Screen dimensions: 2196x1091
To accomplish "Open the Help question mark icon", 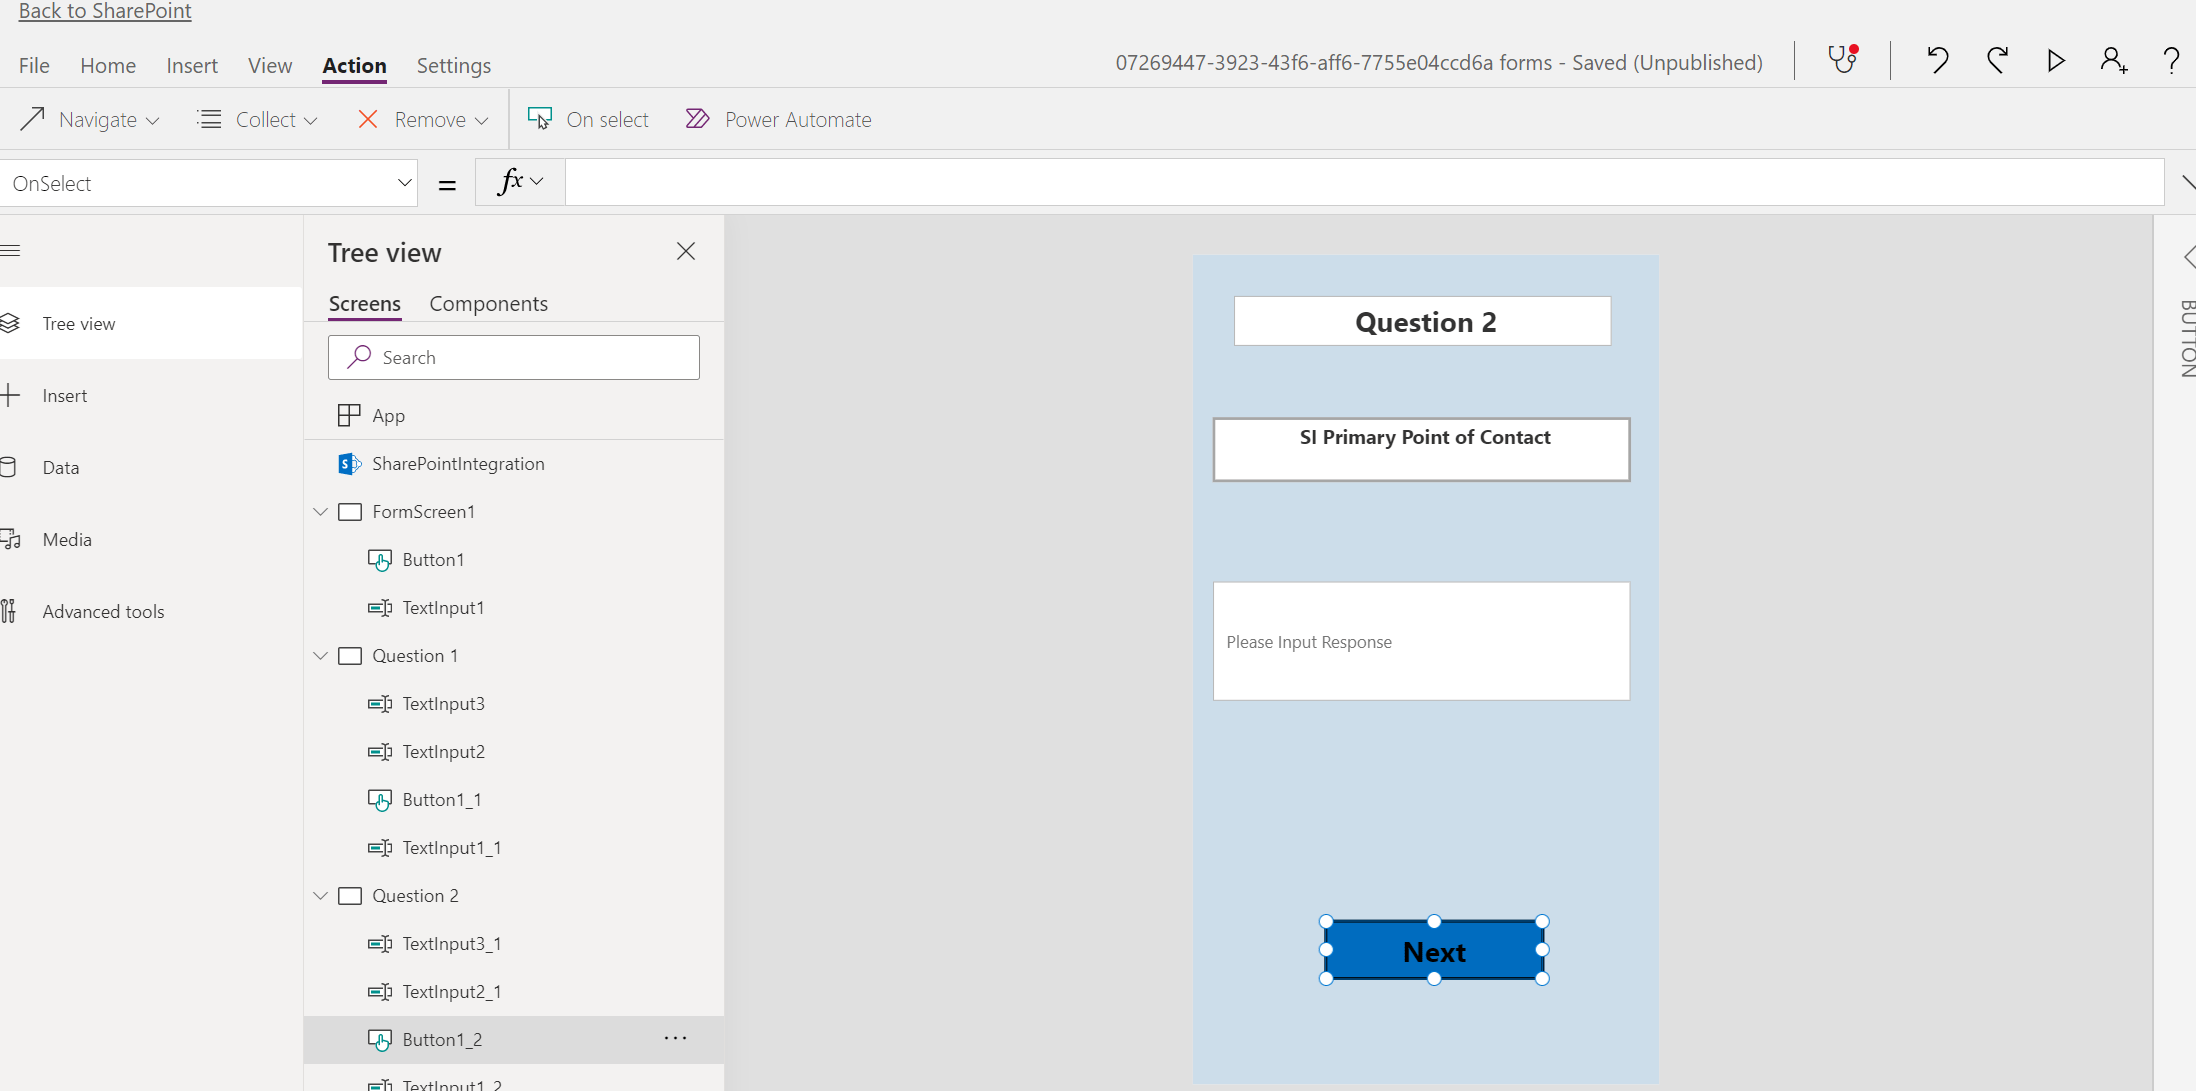I will click(x=2171, y=61).
